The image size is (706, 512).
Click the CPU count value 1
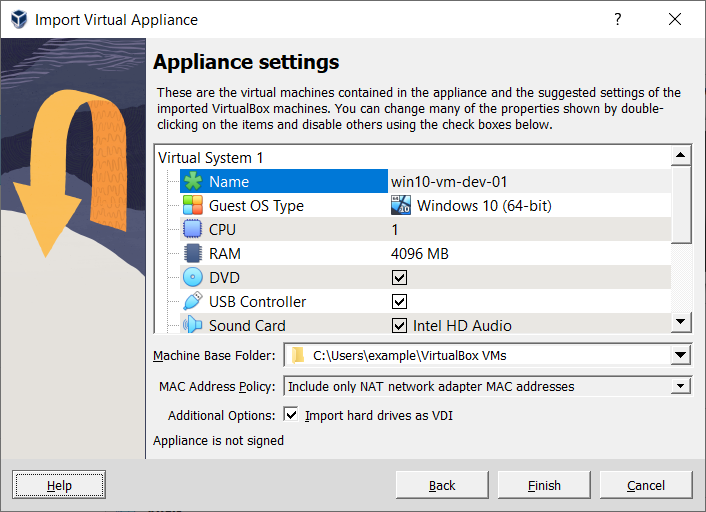pyautogui.click(x=395, y=230)
